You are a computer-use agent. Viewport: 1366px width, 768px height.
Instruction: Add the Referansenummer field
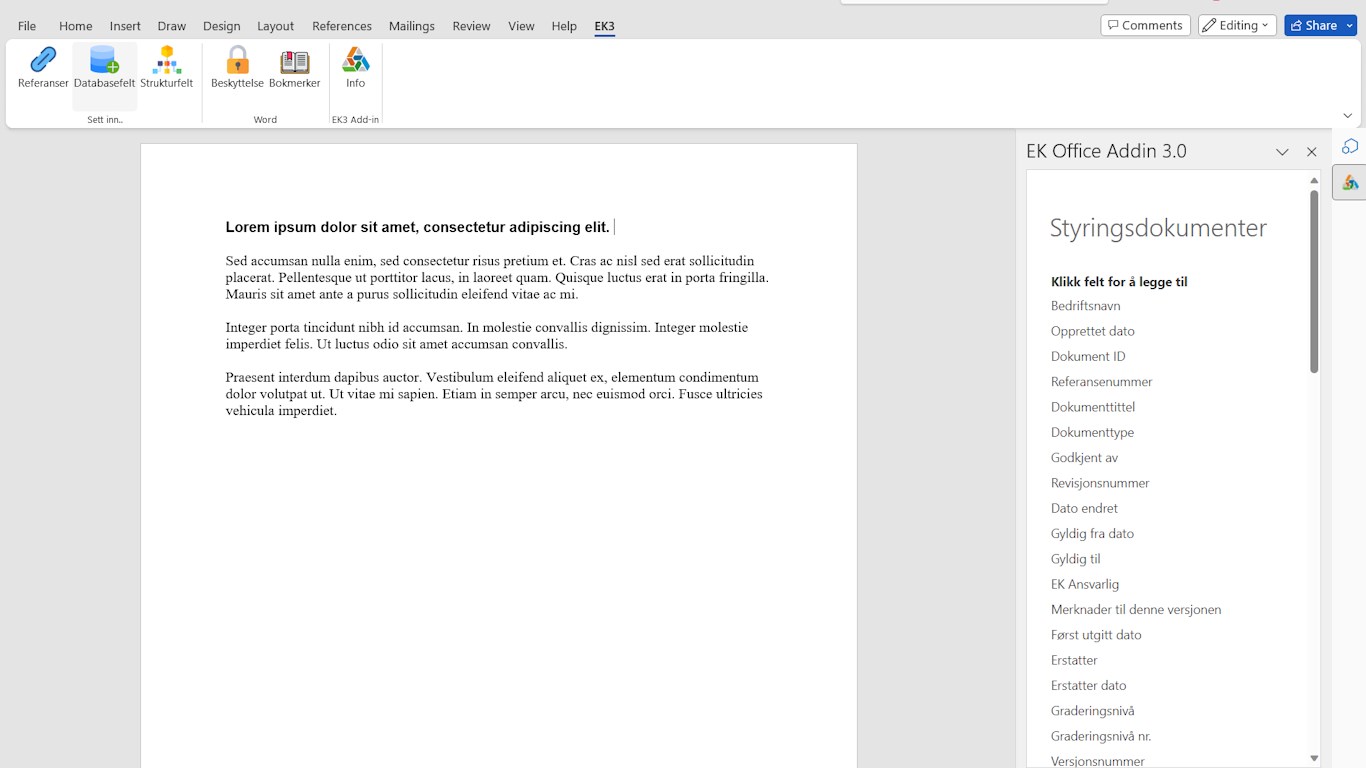point(1101,382)
